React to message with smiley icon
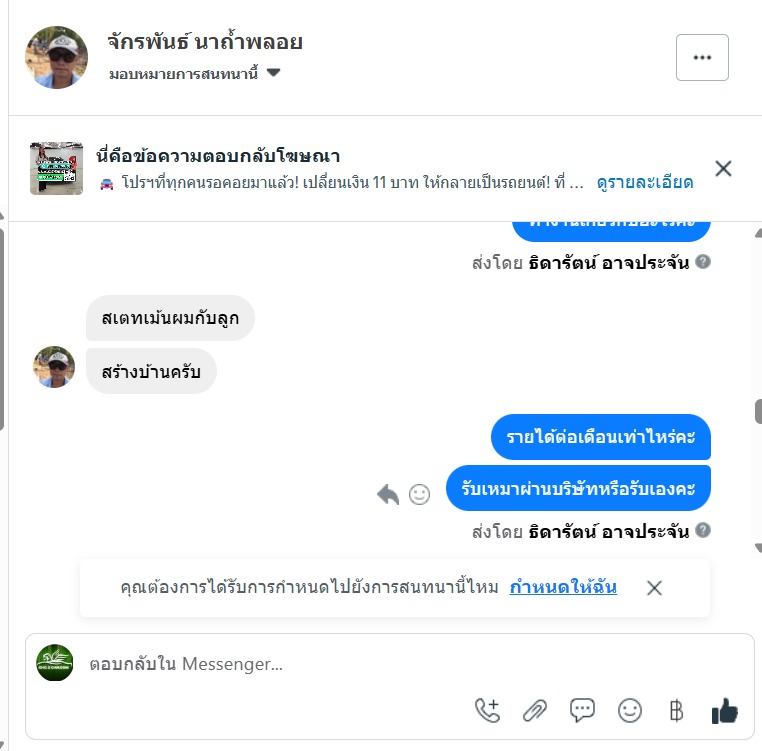The width and height of the screenshot is (762, 751). [419, 495]
